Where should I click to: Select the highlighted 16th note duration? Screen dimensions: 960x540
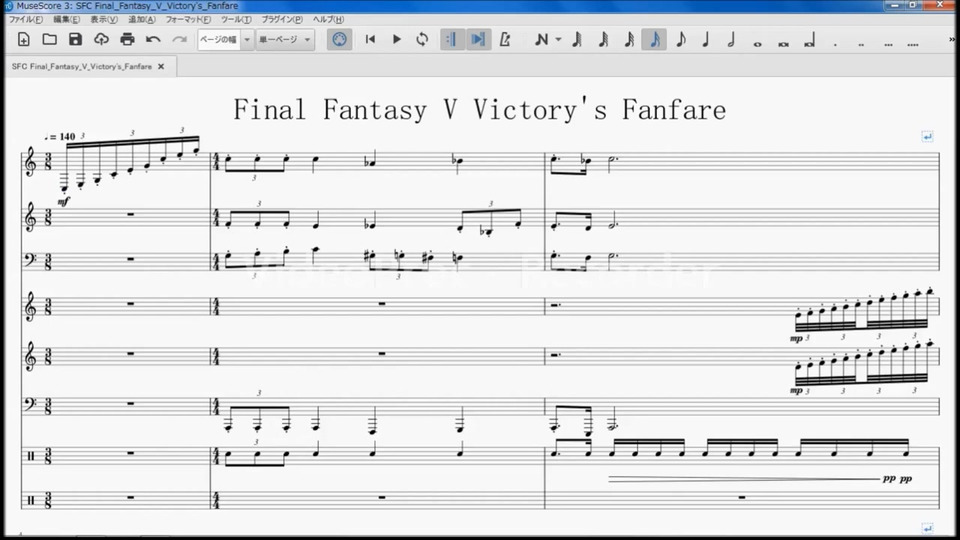click(x=654, y=40)
